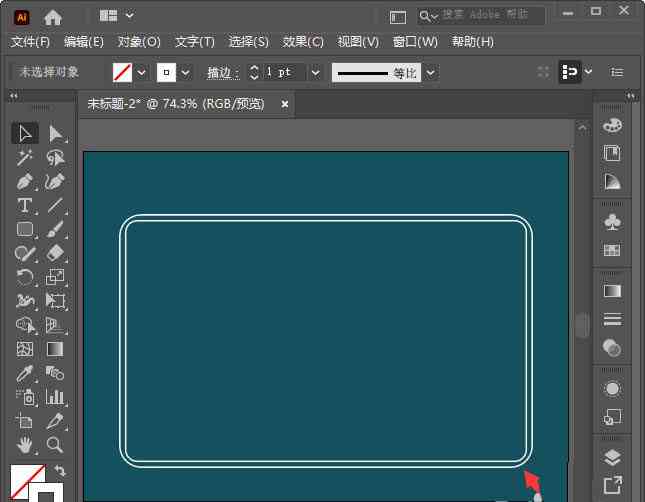645x502 pixels.
Task: Close the 未标题-2 document tab
Action: click(285, 104)
